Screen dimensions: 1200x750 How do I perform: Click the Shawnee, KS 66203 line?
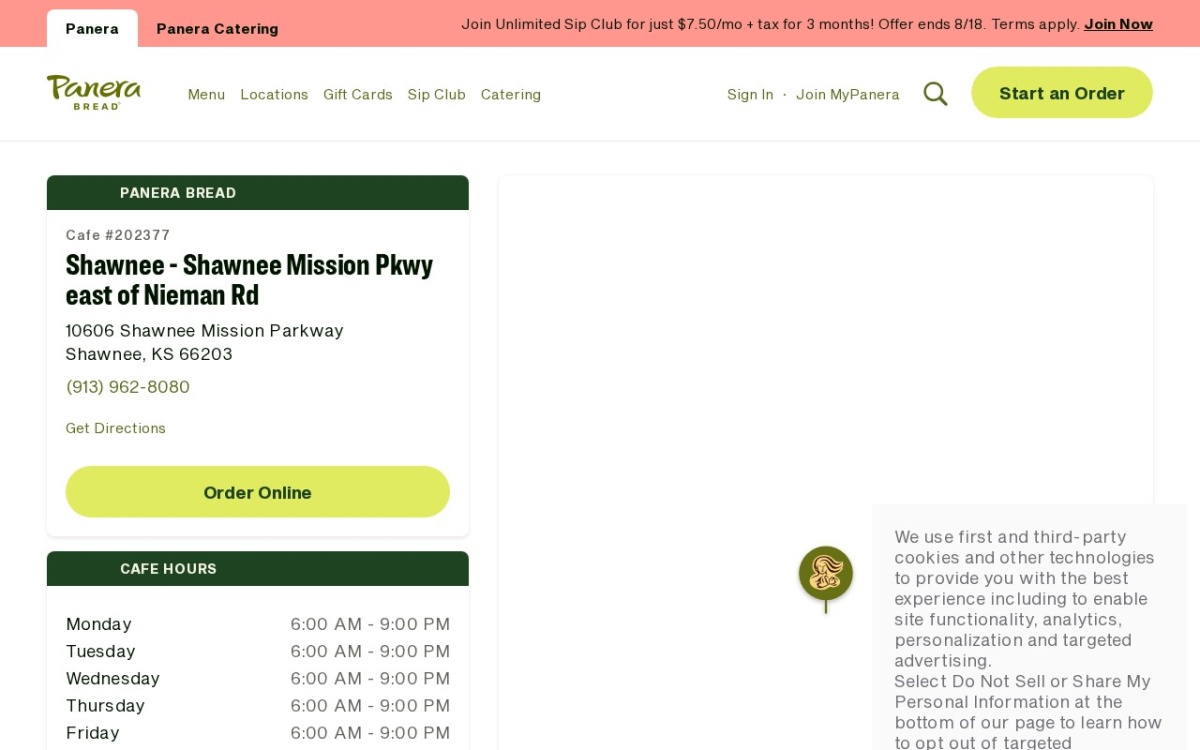pos(149,354)
